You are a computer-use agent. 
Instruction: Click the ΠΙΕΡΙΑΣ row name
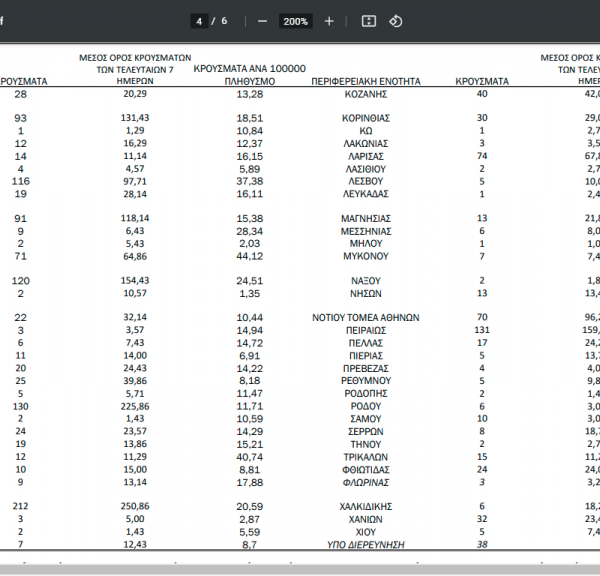pos(366,356)
